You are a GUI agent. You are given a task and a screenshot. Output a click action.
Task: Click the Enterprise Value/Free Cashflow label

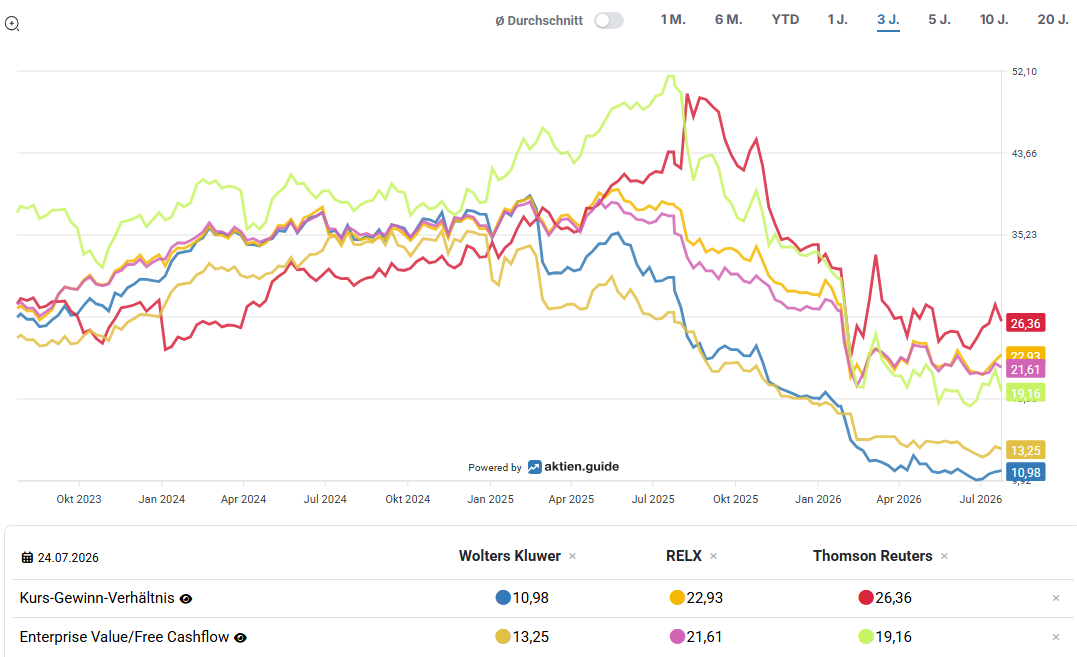(124, 637)
